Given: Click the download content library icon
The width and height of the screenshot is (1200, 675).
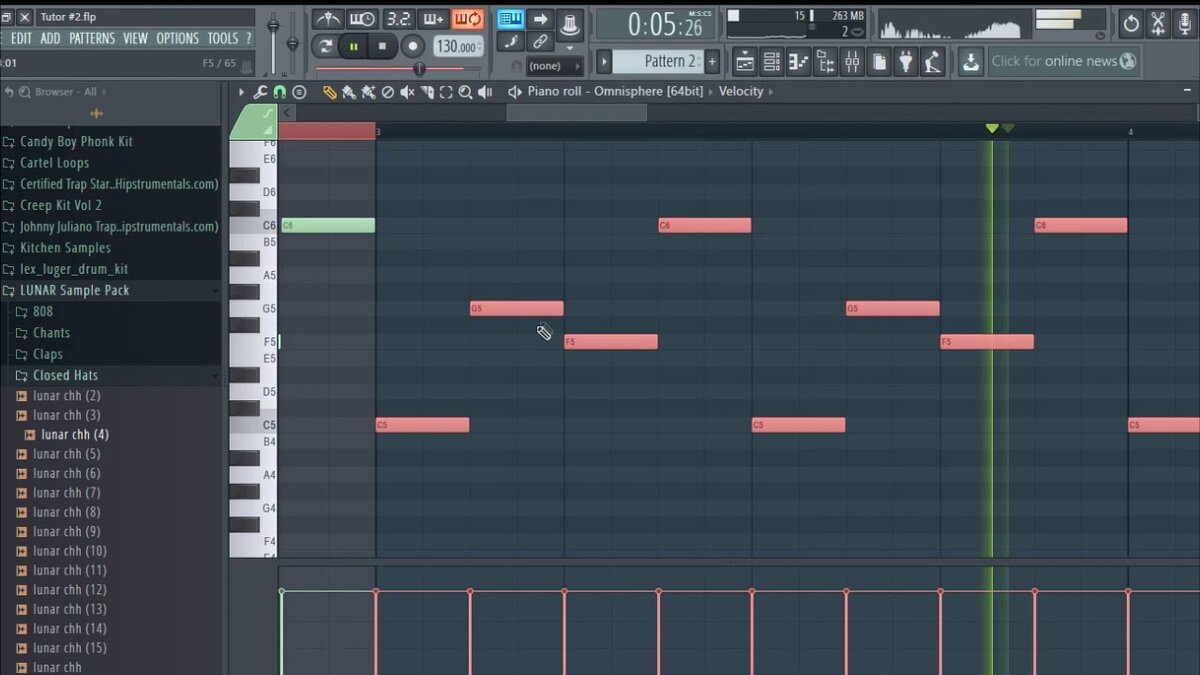Looking at the screenshot, I should point(971,62).
